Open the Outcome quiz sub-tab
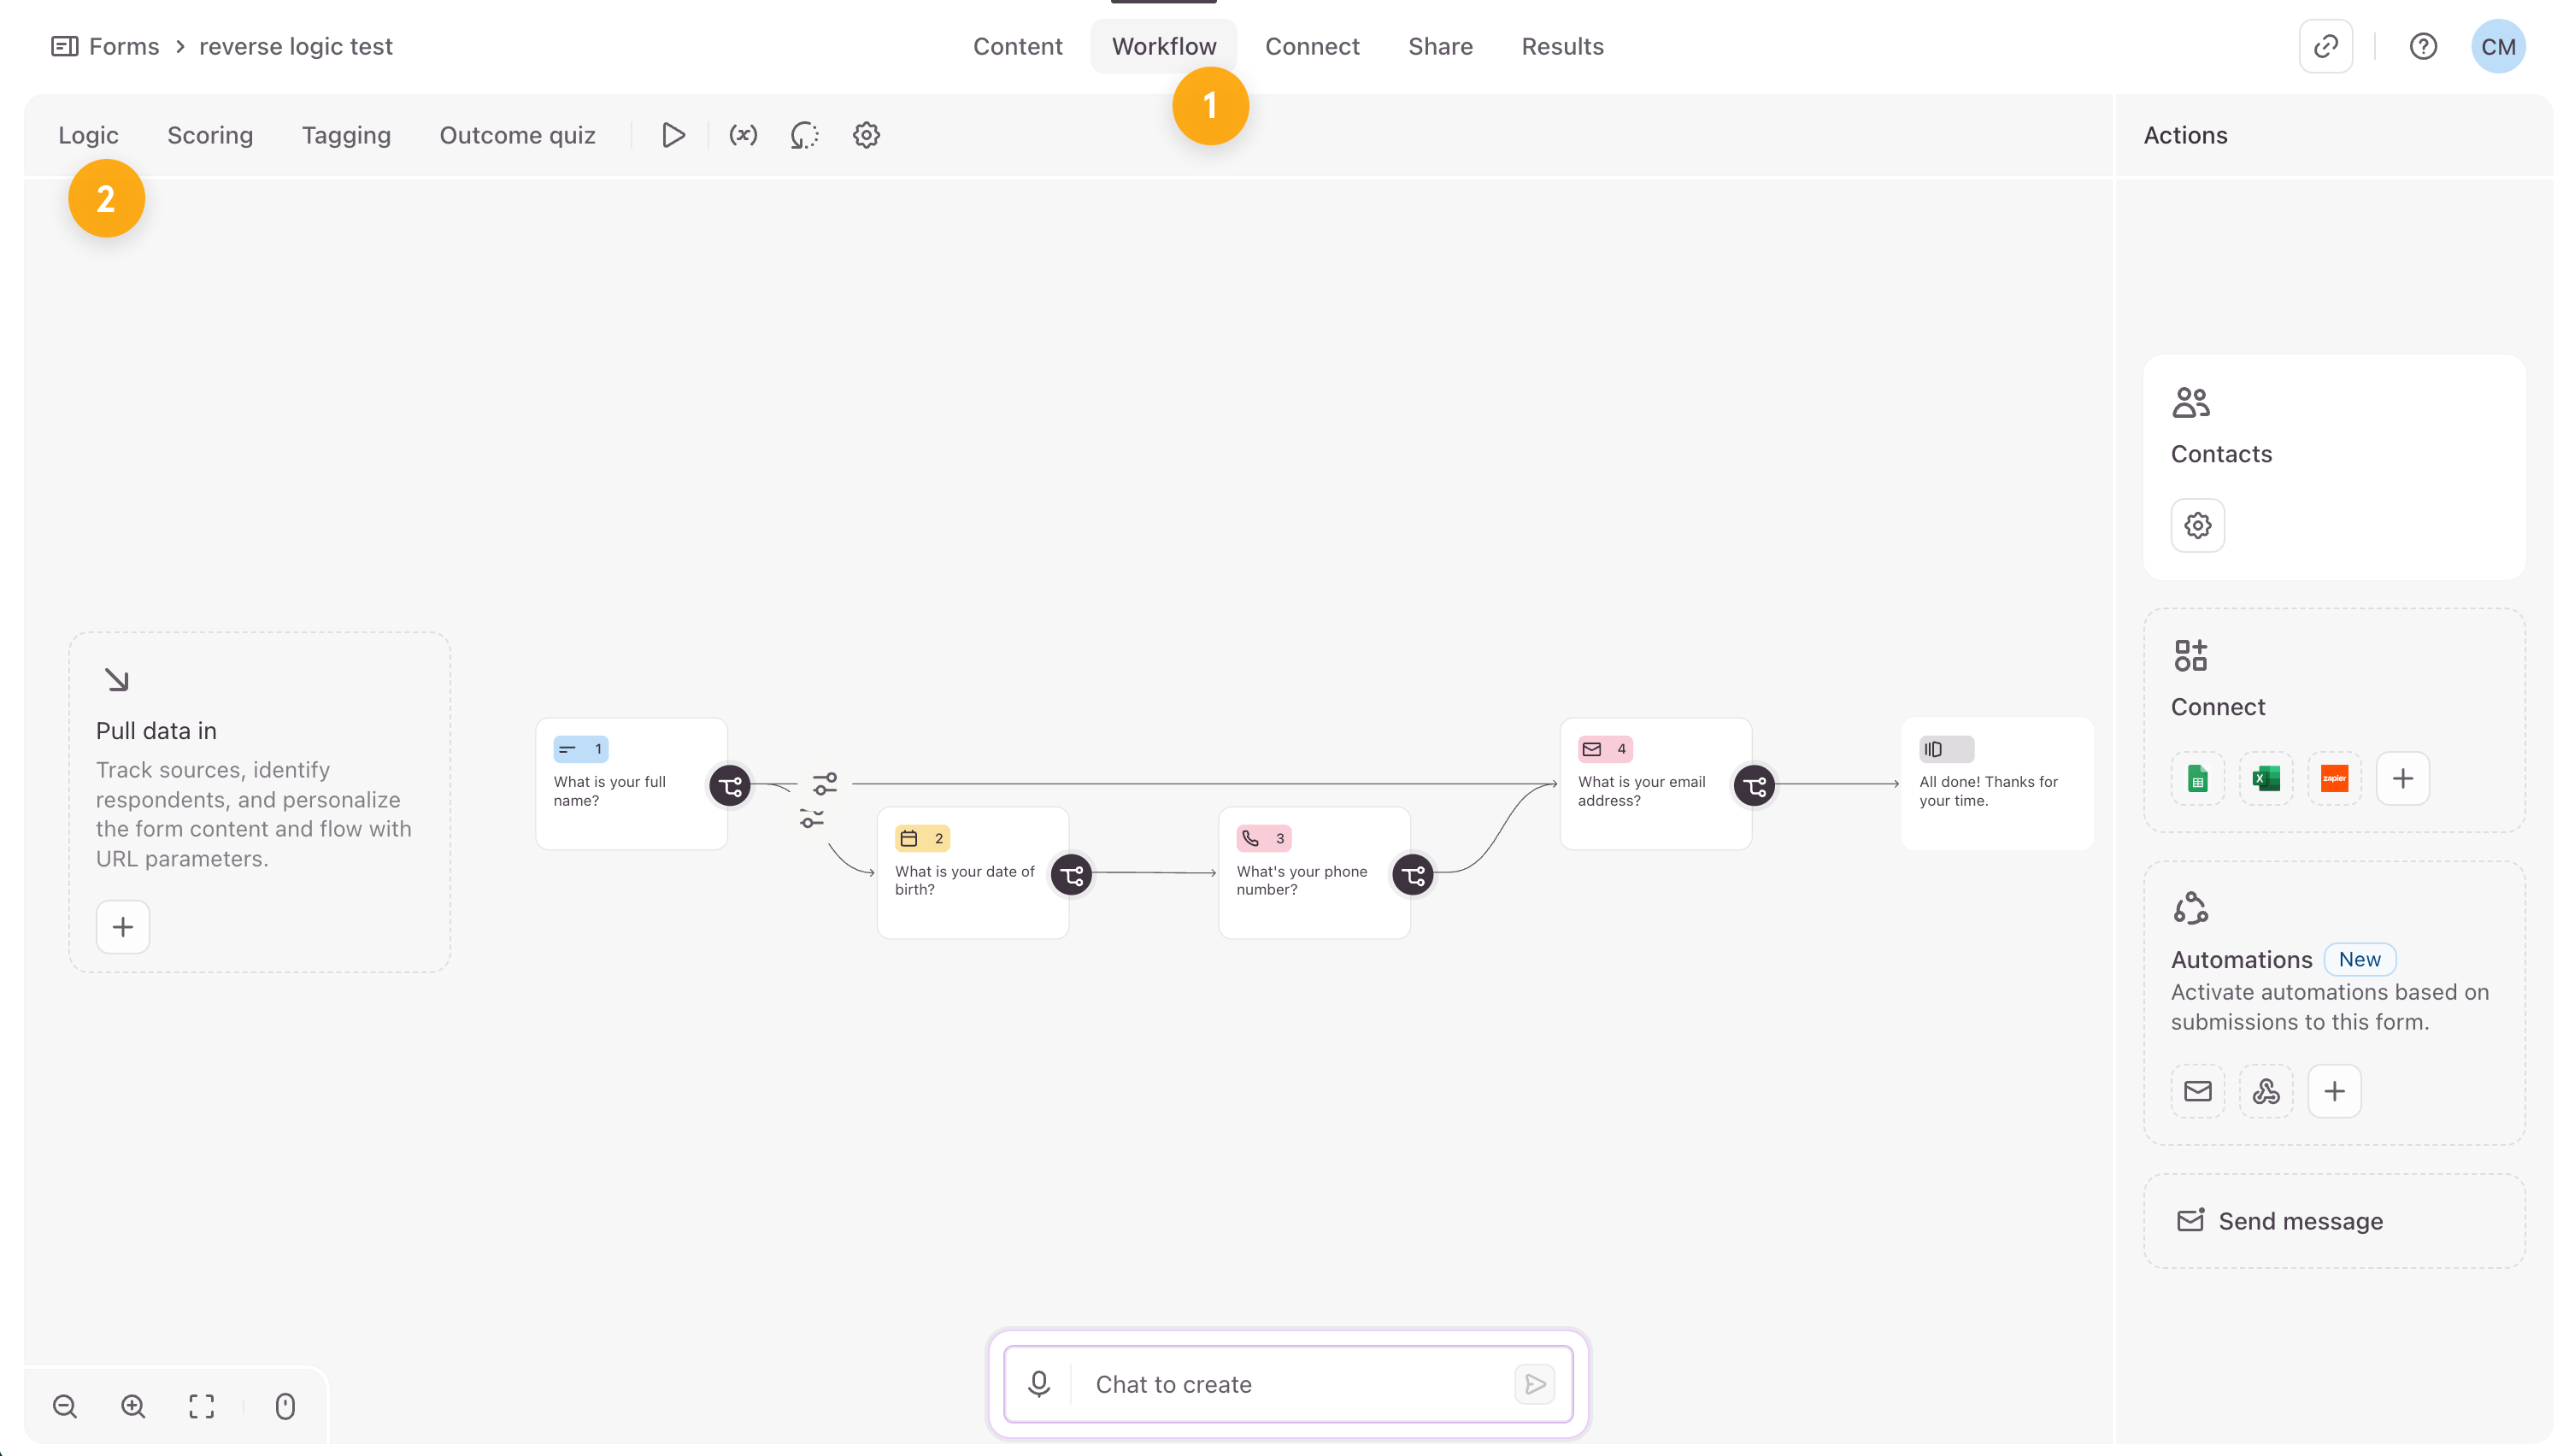 (517, 135)
